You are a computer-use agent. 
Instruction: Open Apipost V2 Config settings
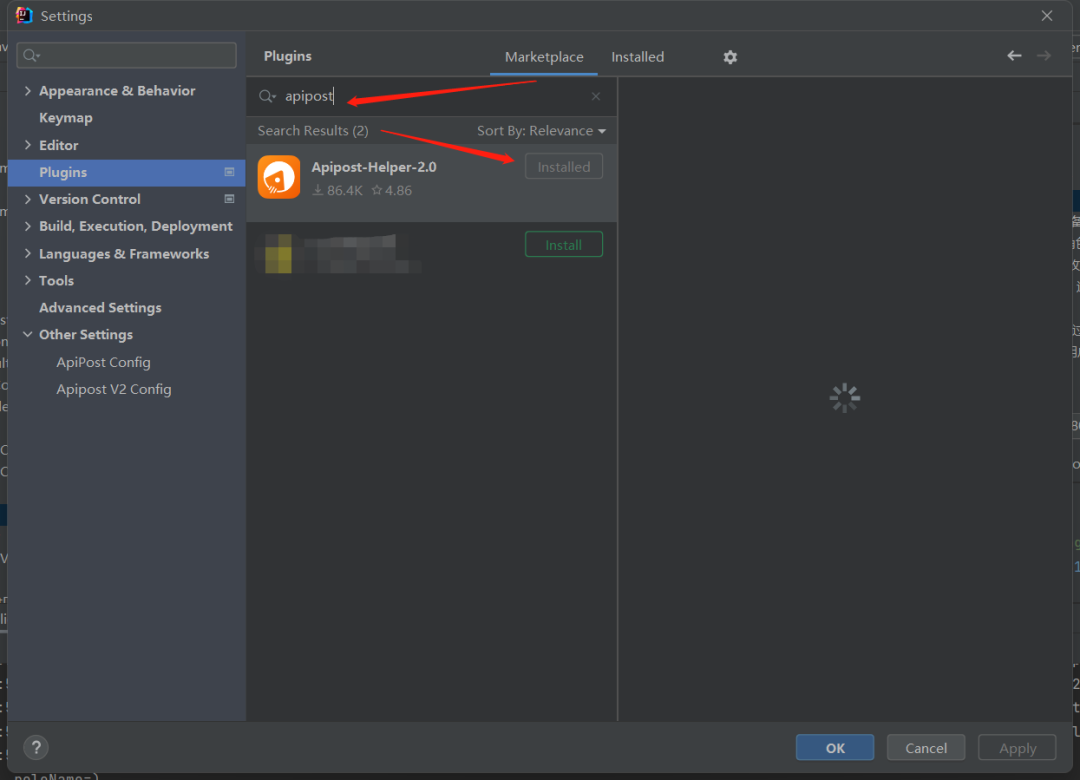(x=114, y=389)
